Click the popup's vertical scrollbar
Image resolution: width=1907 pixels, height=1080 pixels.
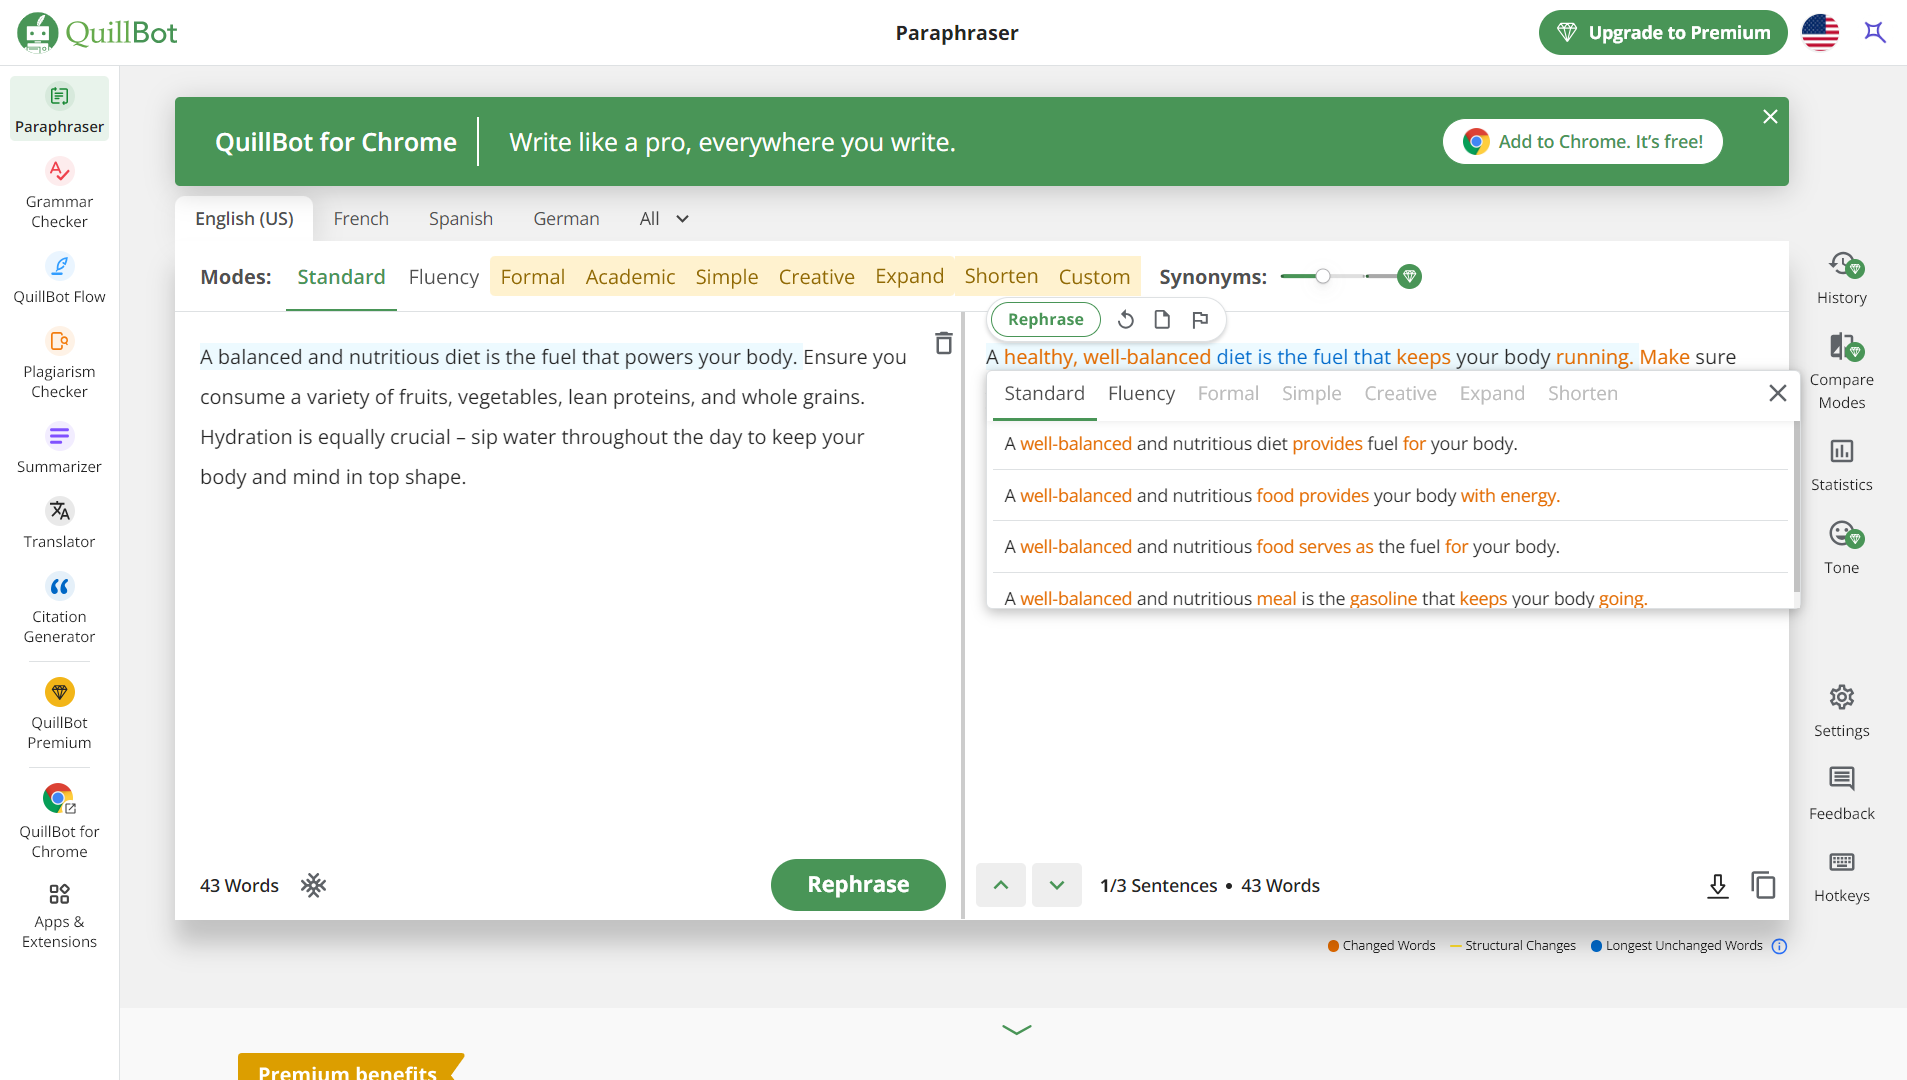click(1796, 505)
